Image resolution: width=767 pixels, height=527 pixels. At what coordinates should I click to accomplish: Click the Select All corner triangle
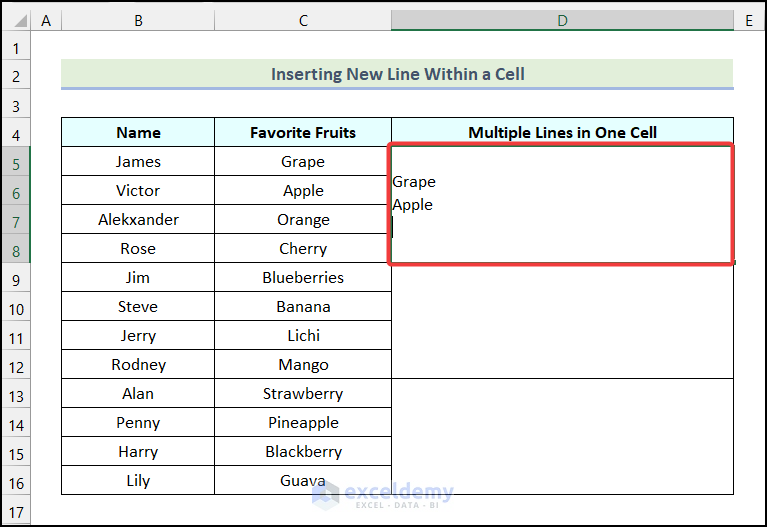click(16, 20)
